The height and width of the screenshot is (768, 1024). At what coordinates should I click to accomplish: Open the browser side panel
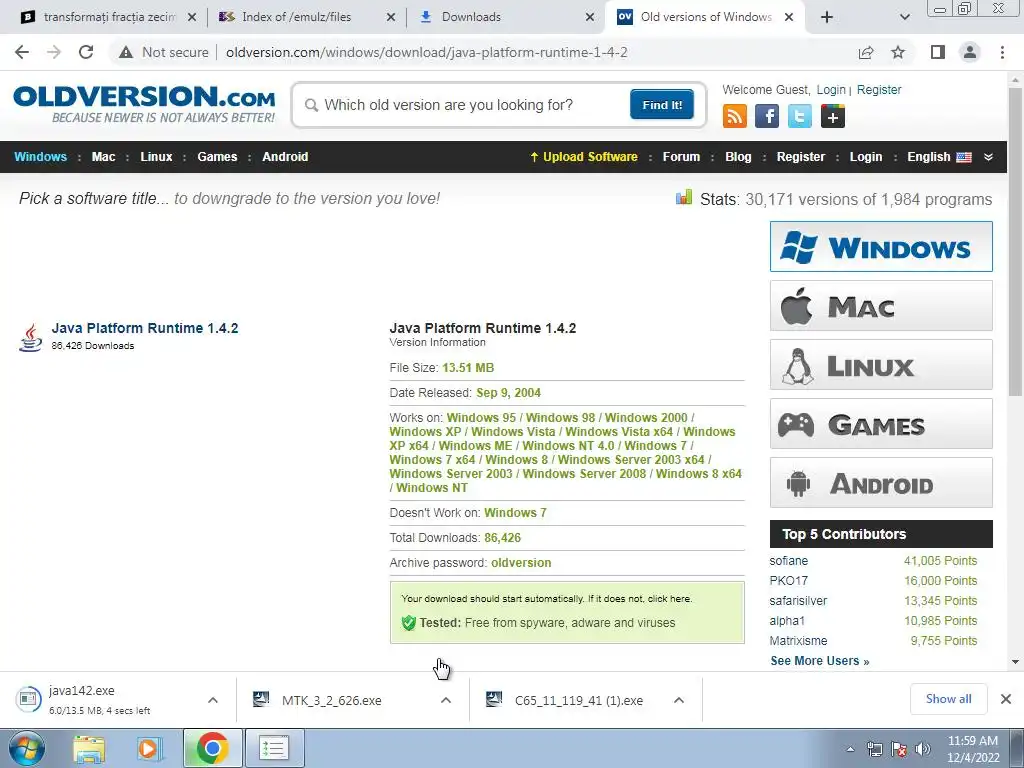tap(938, 52)
